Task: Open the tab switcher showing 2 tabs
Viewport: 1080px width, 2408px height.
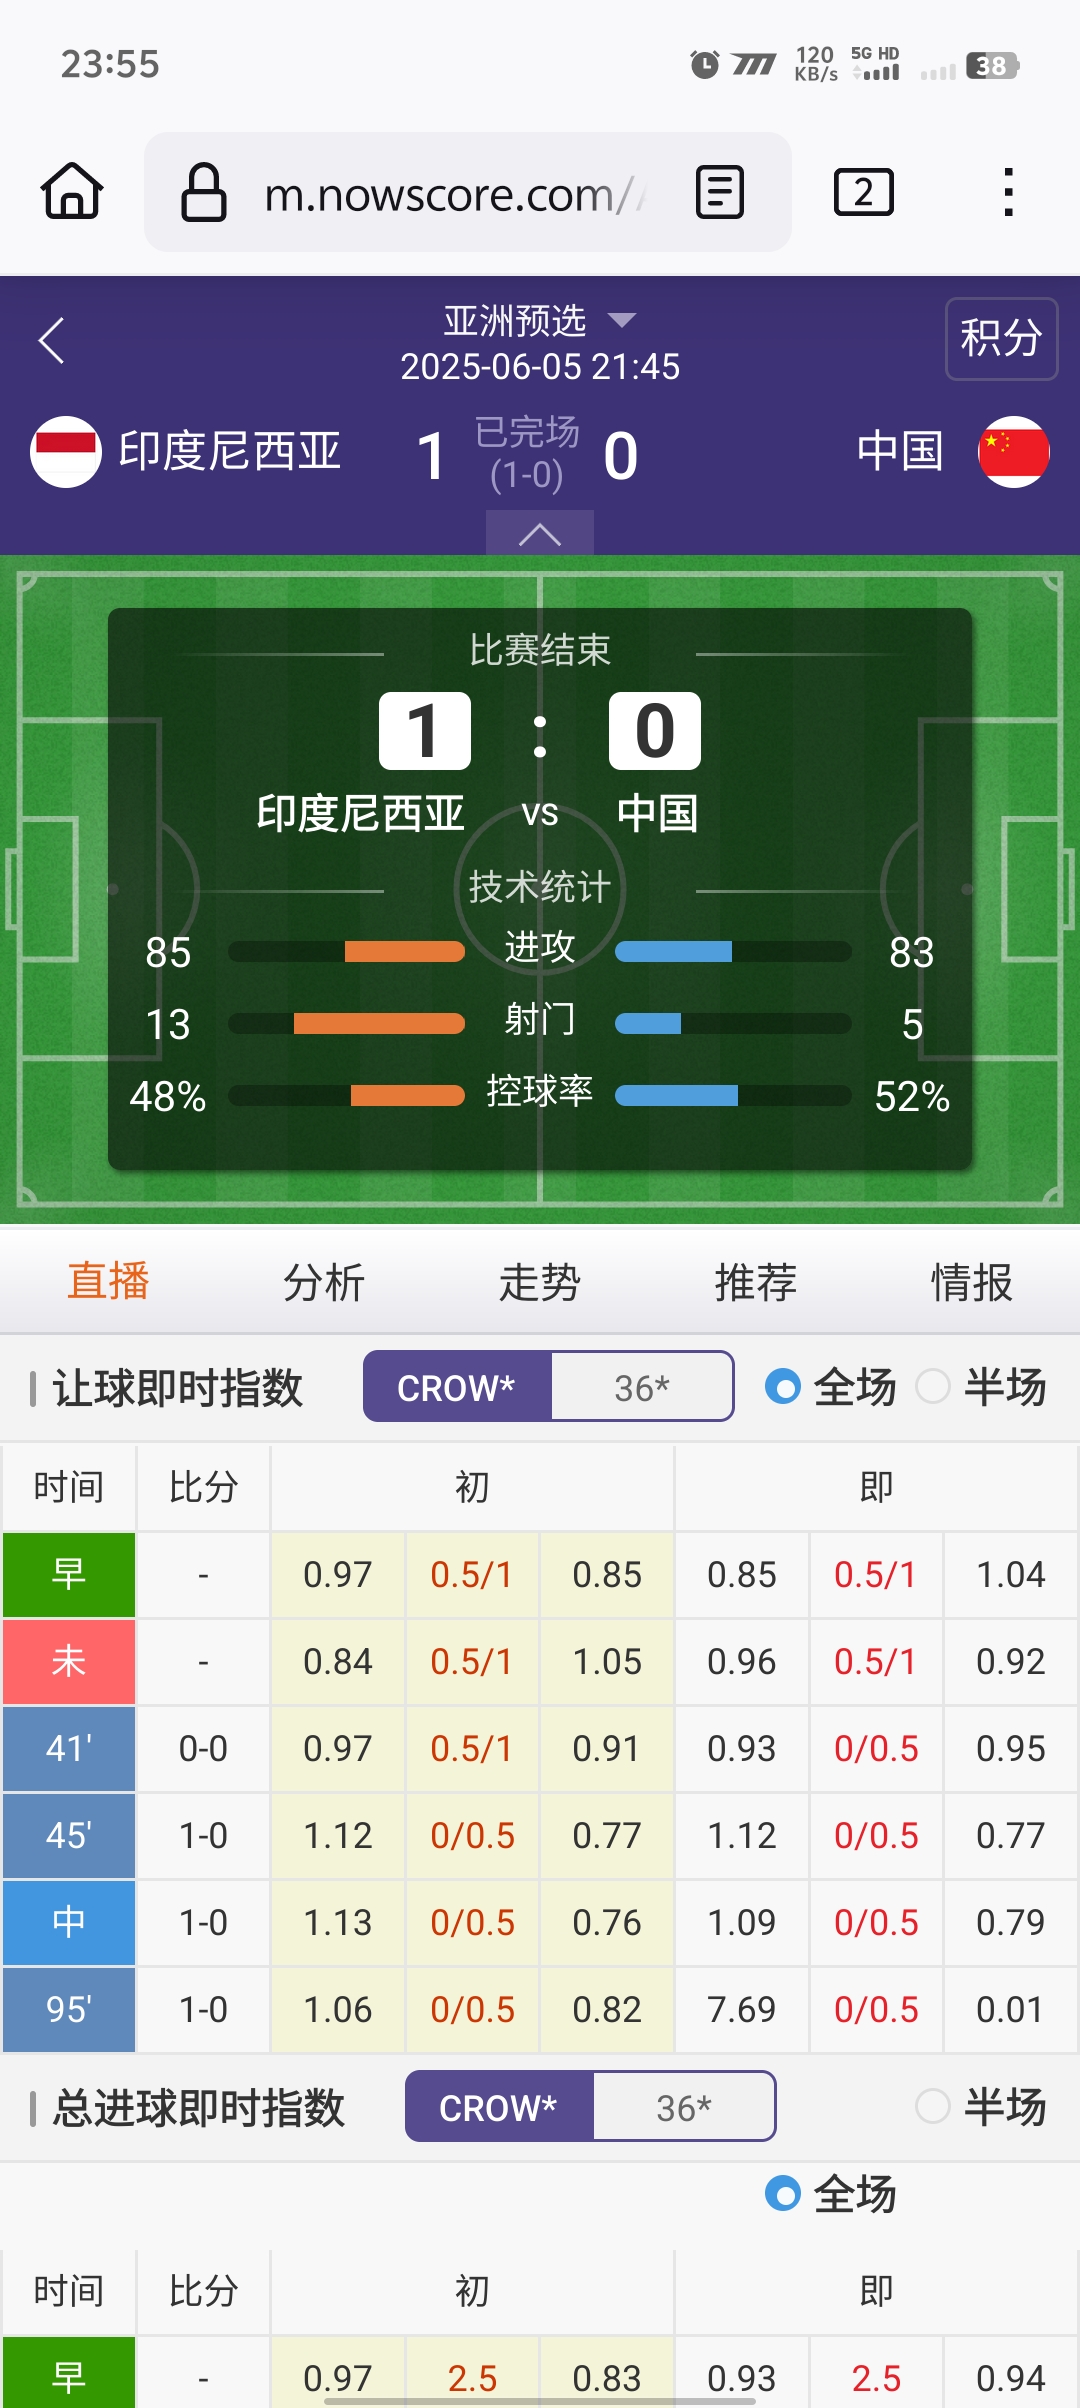Action: coord(863,192)
